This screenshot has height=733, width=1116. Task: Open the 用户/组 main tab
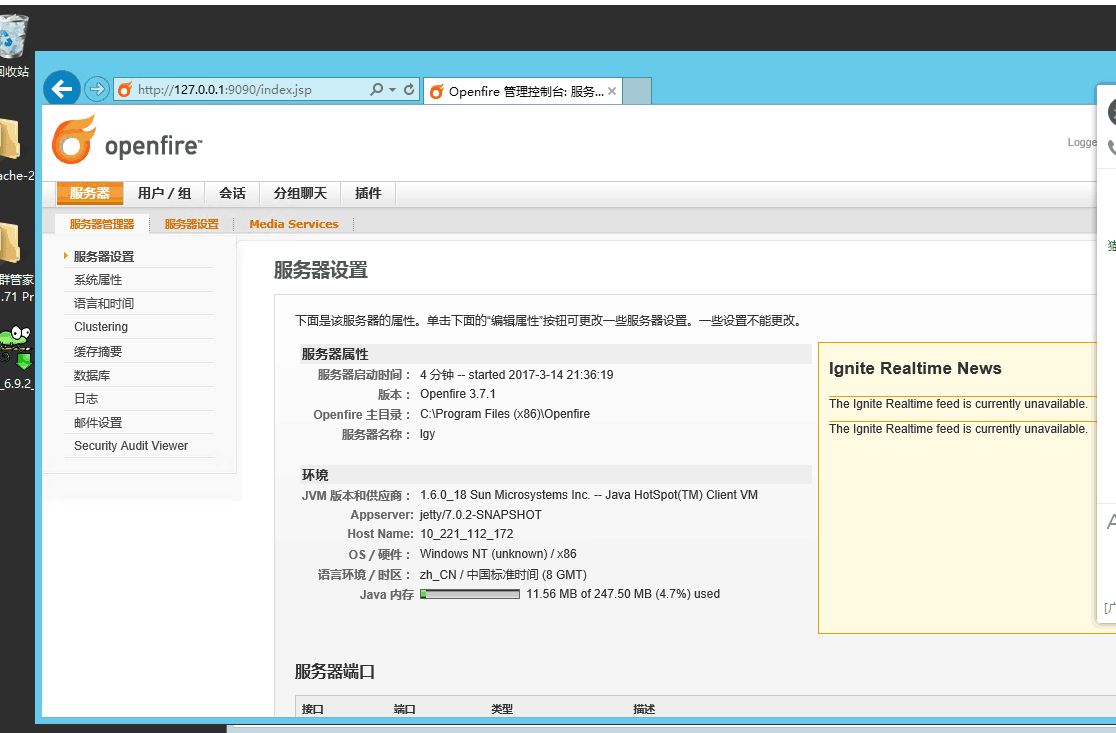164,193
